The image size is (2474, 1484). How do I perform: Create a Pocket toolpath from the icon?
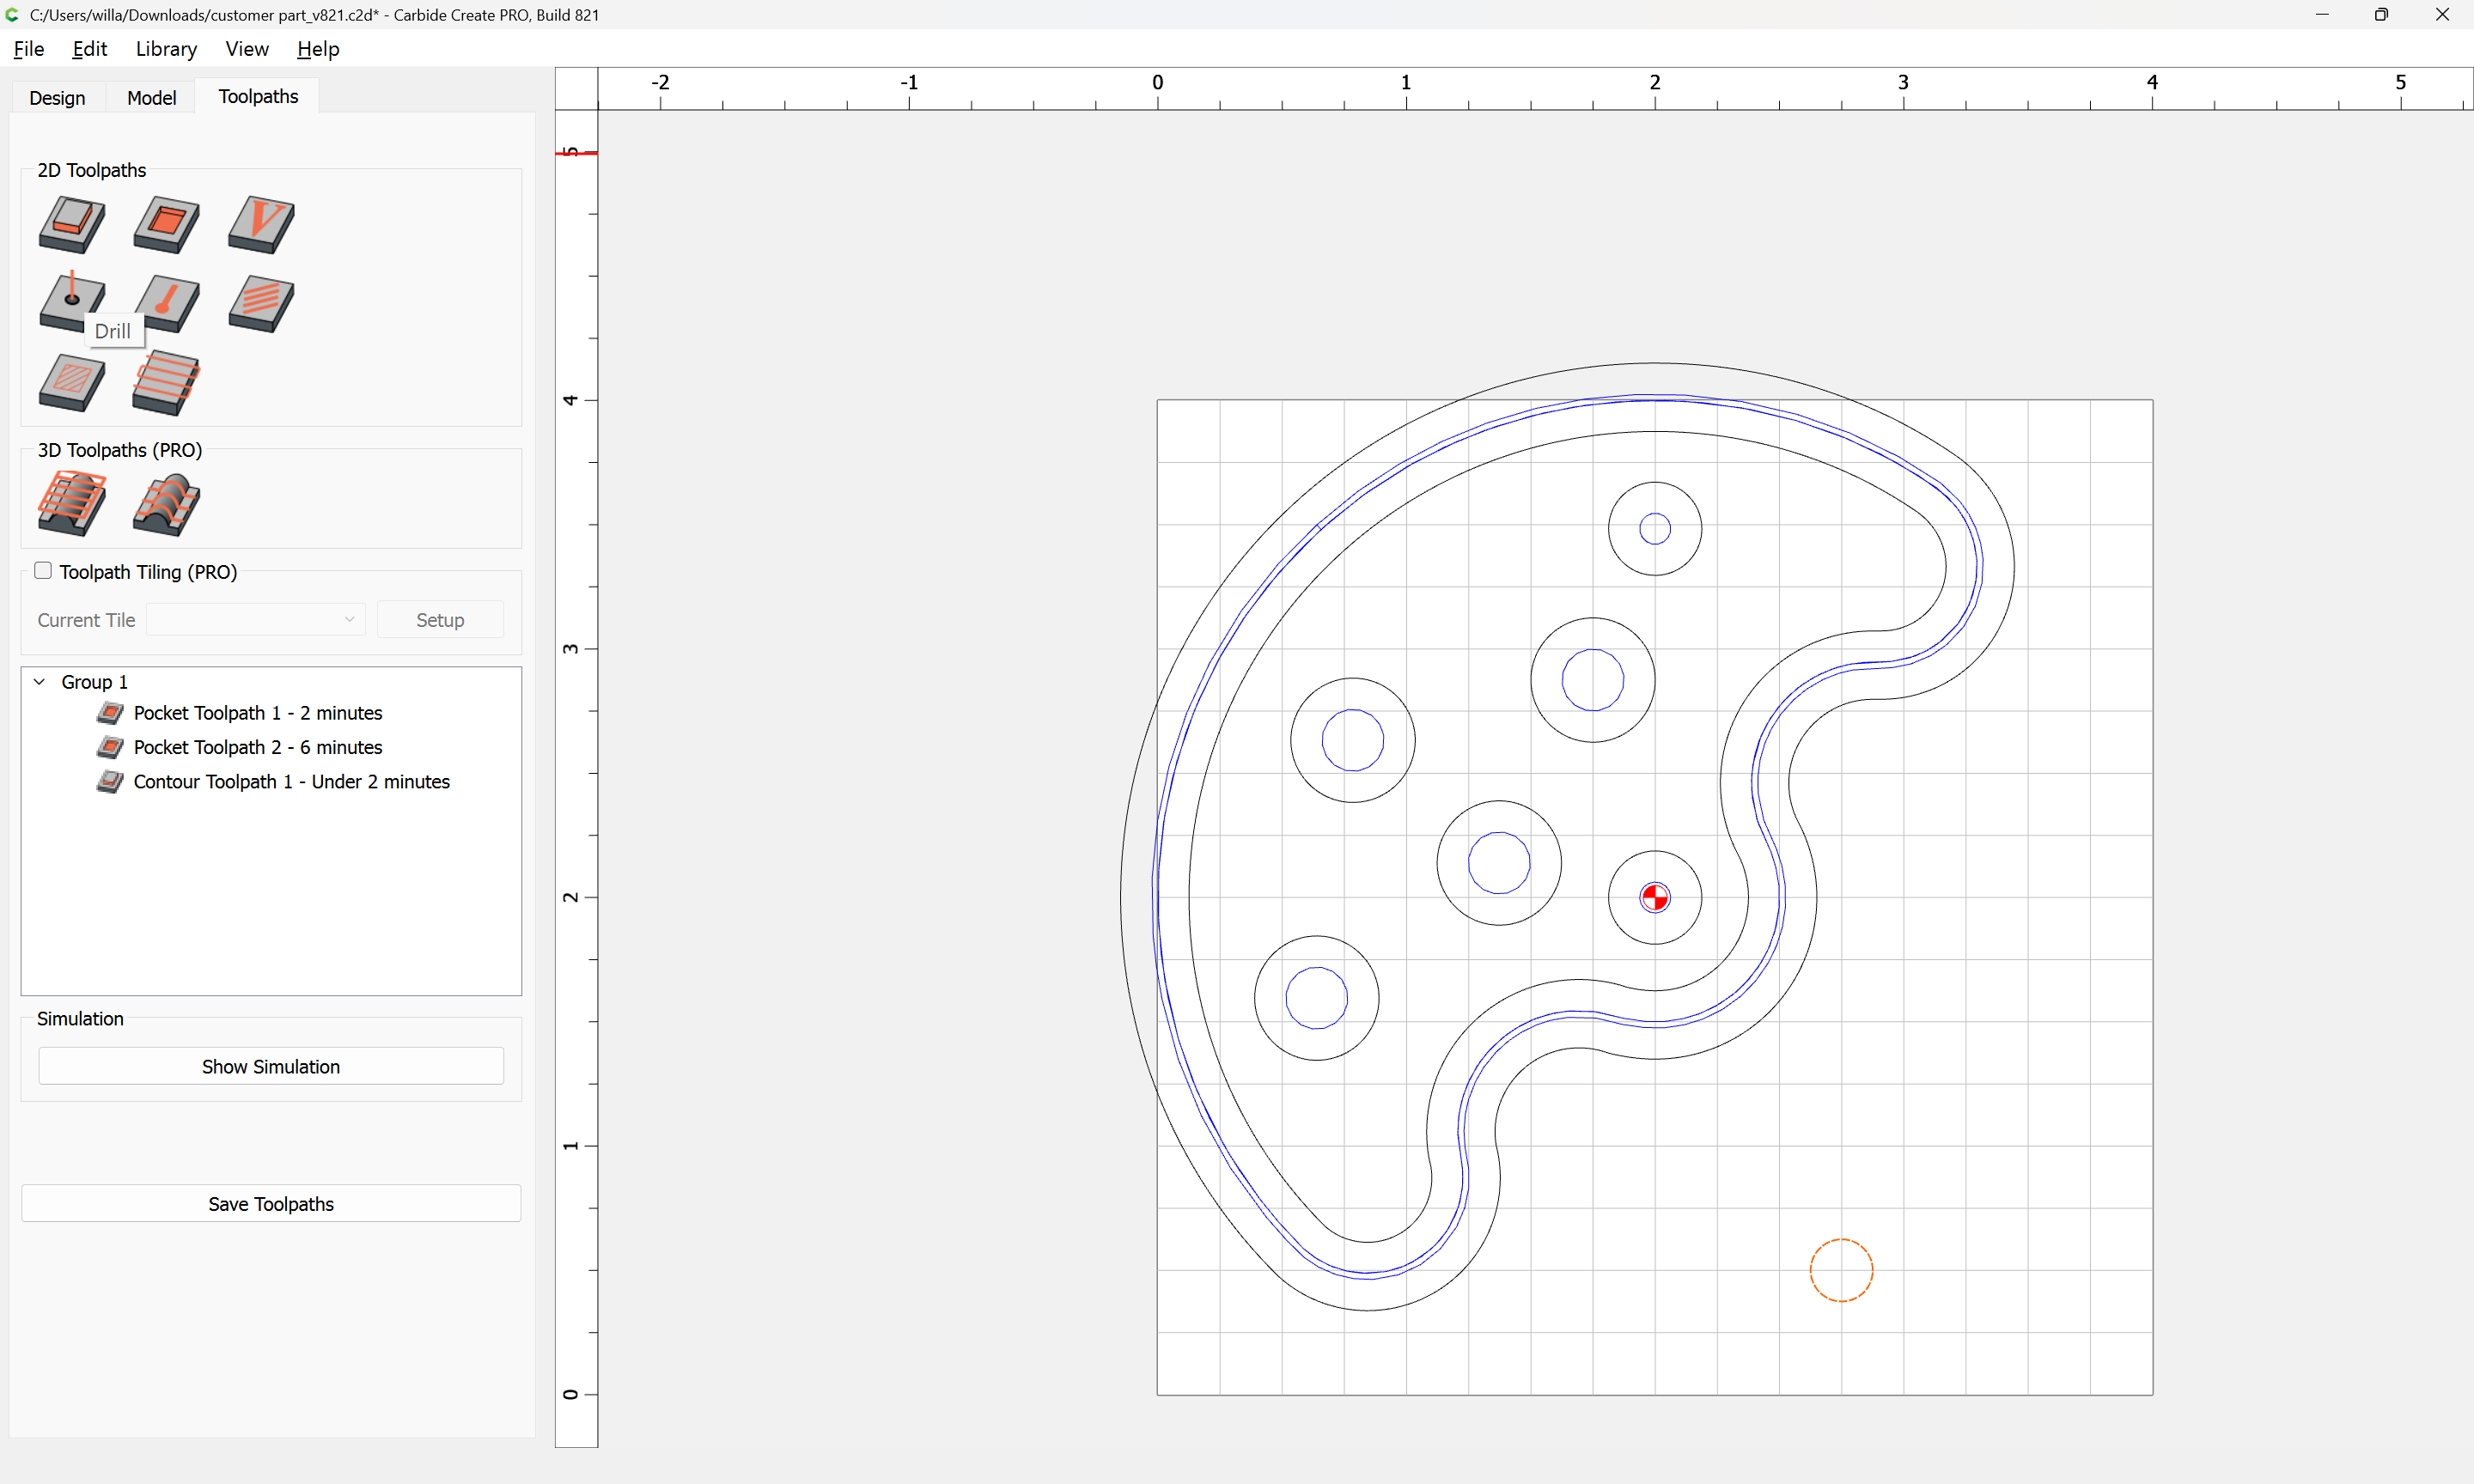[166, 224]
